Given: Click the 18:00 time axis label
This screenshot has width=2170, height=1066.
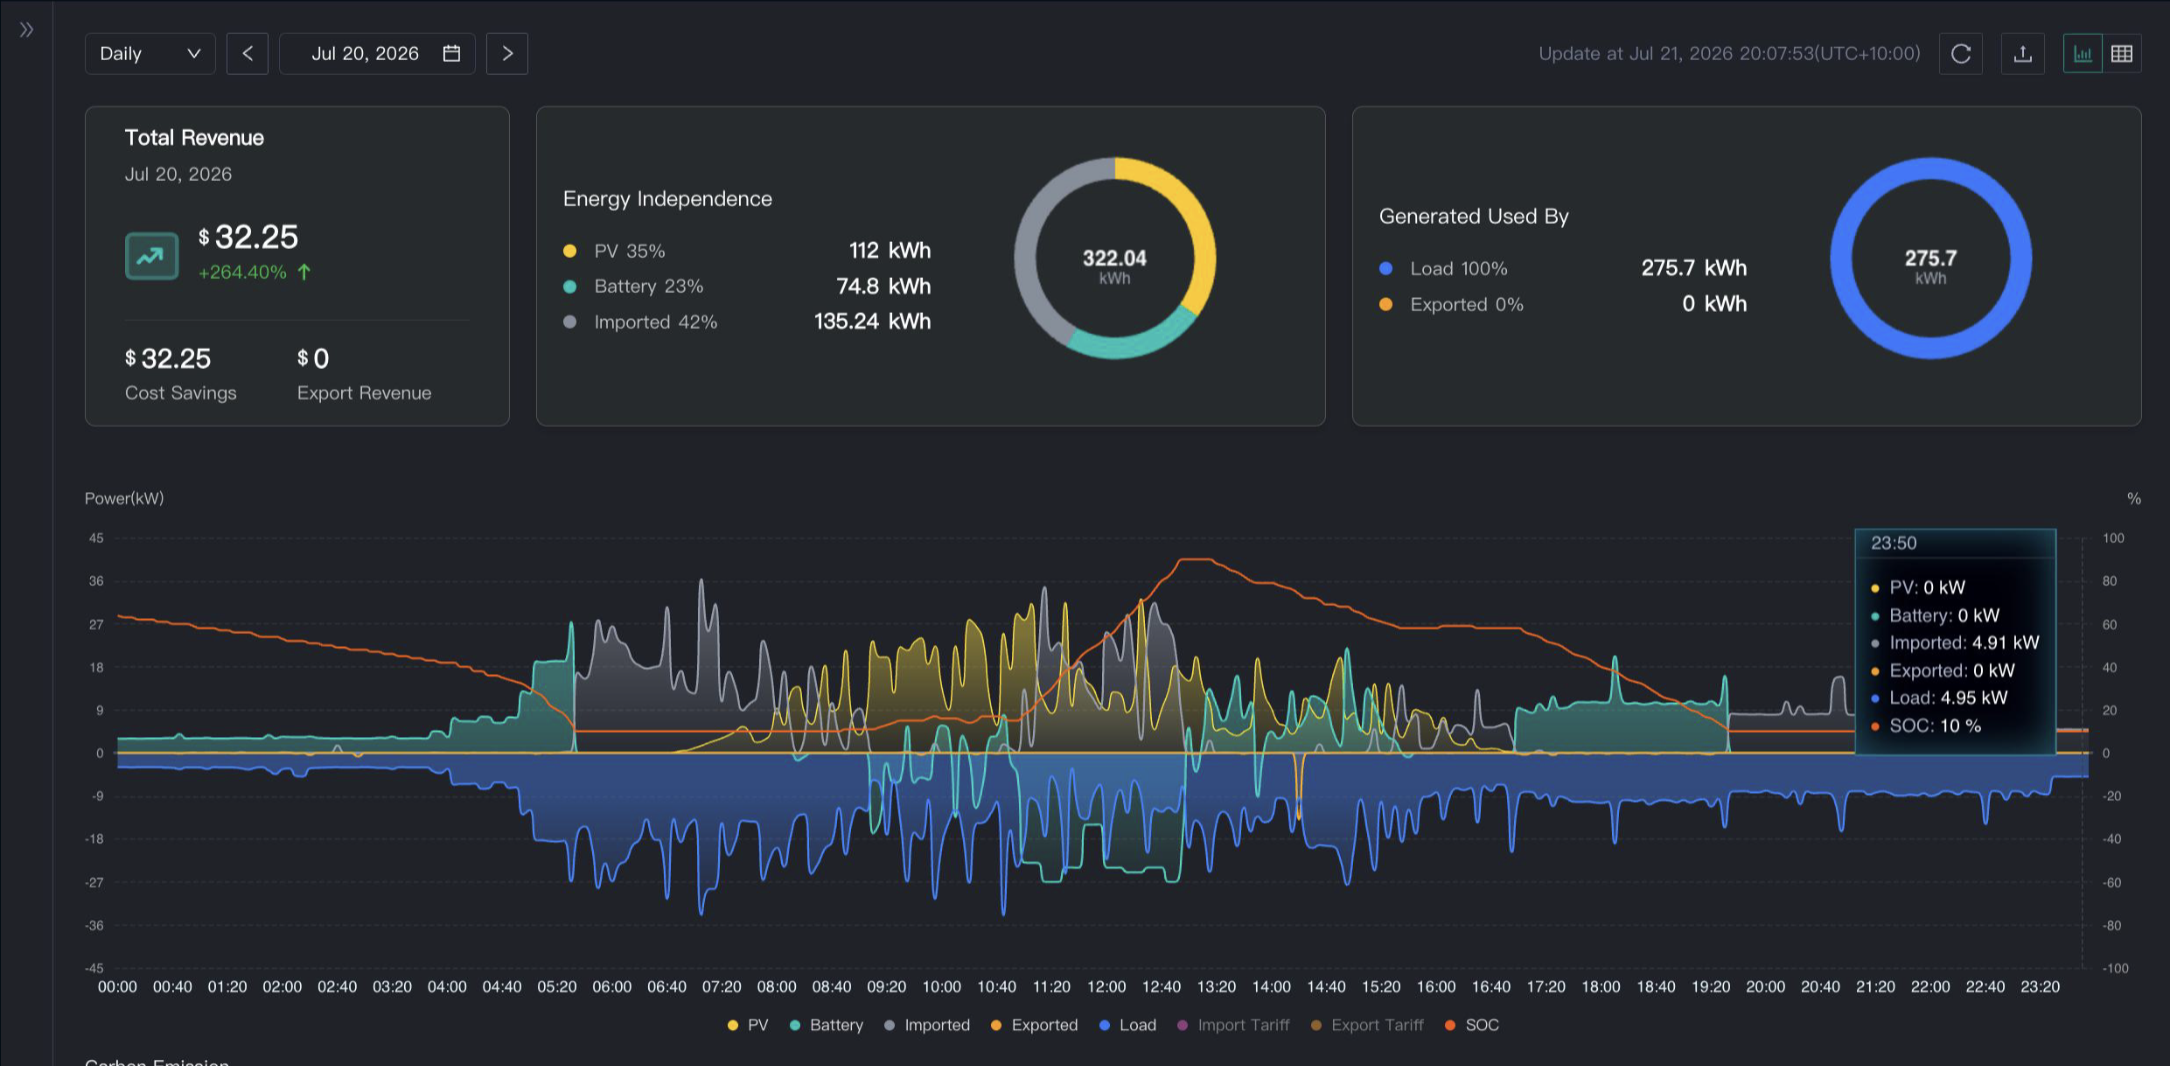Looking at the screenshot, I should tap(1601, 987).
